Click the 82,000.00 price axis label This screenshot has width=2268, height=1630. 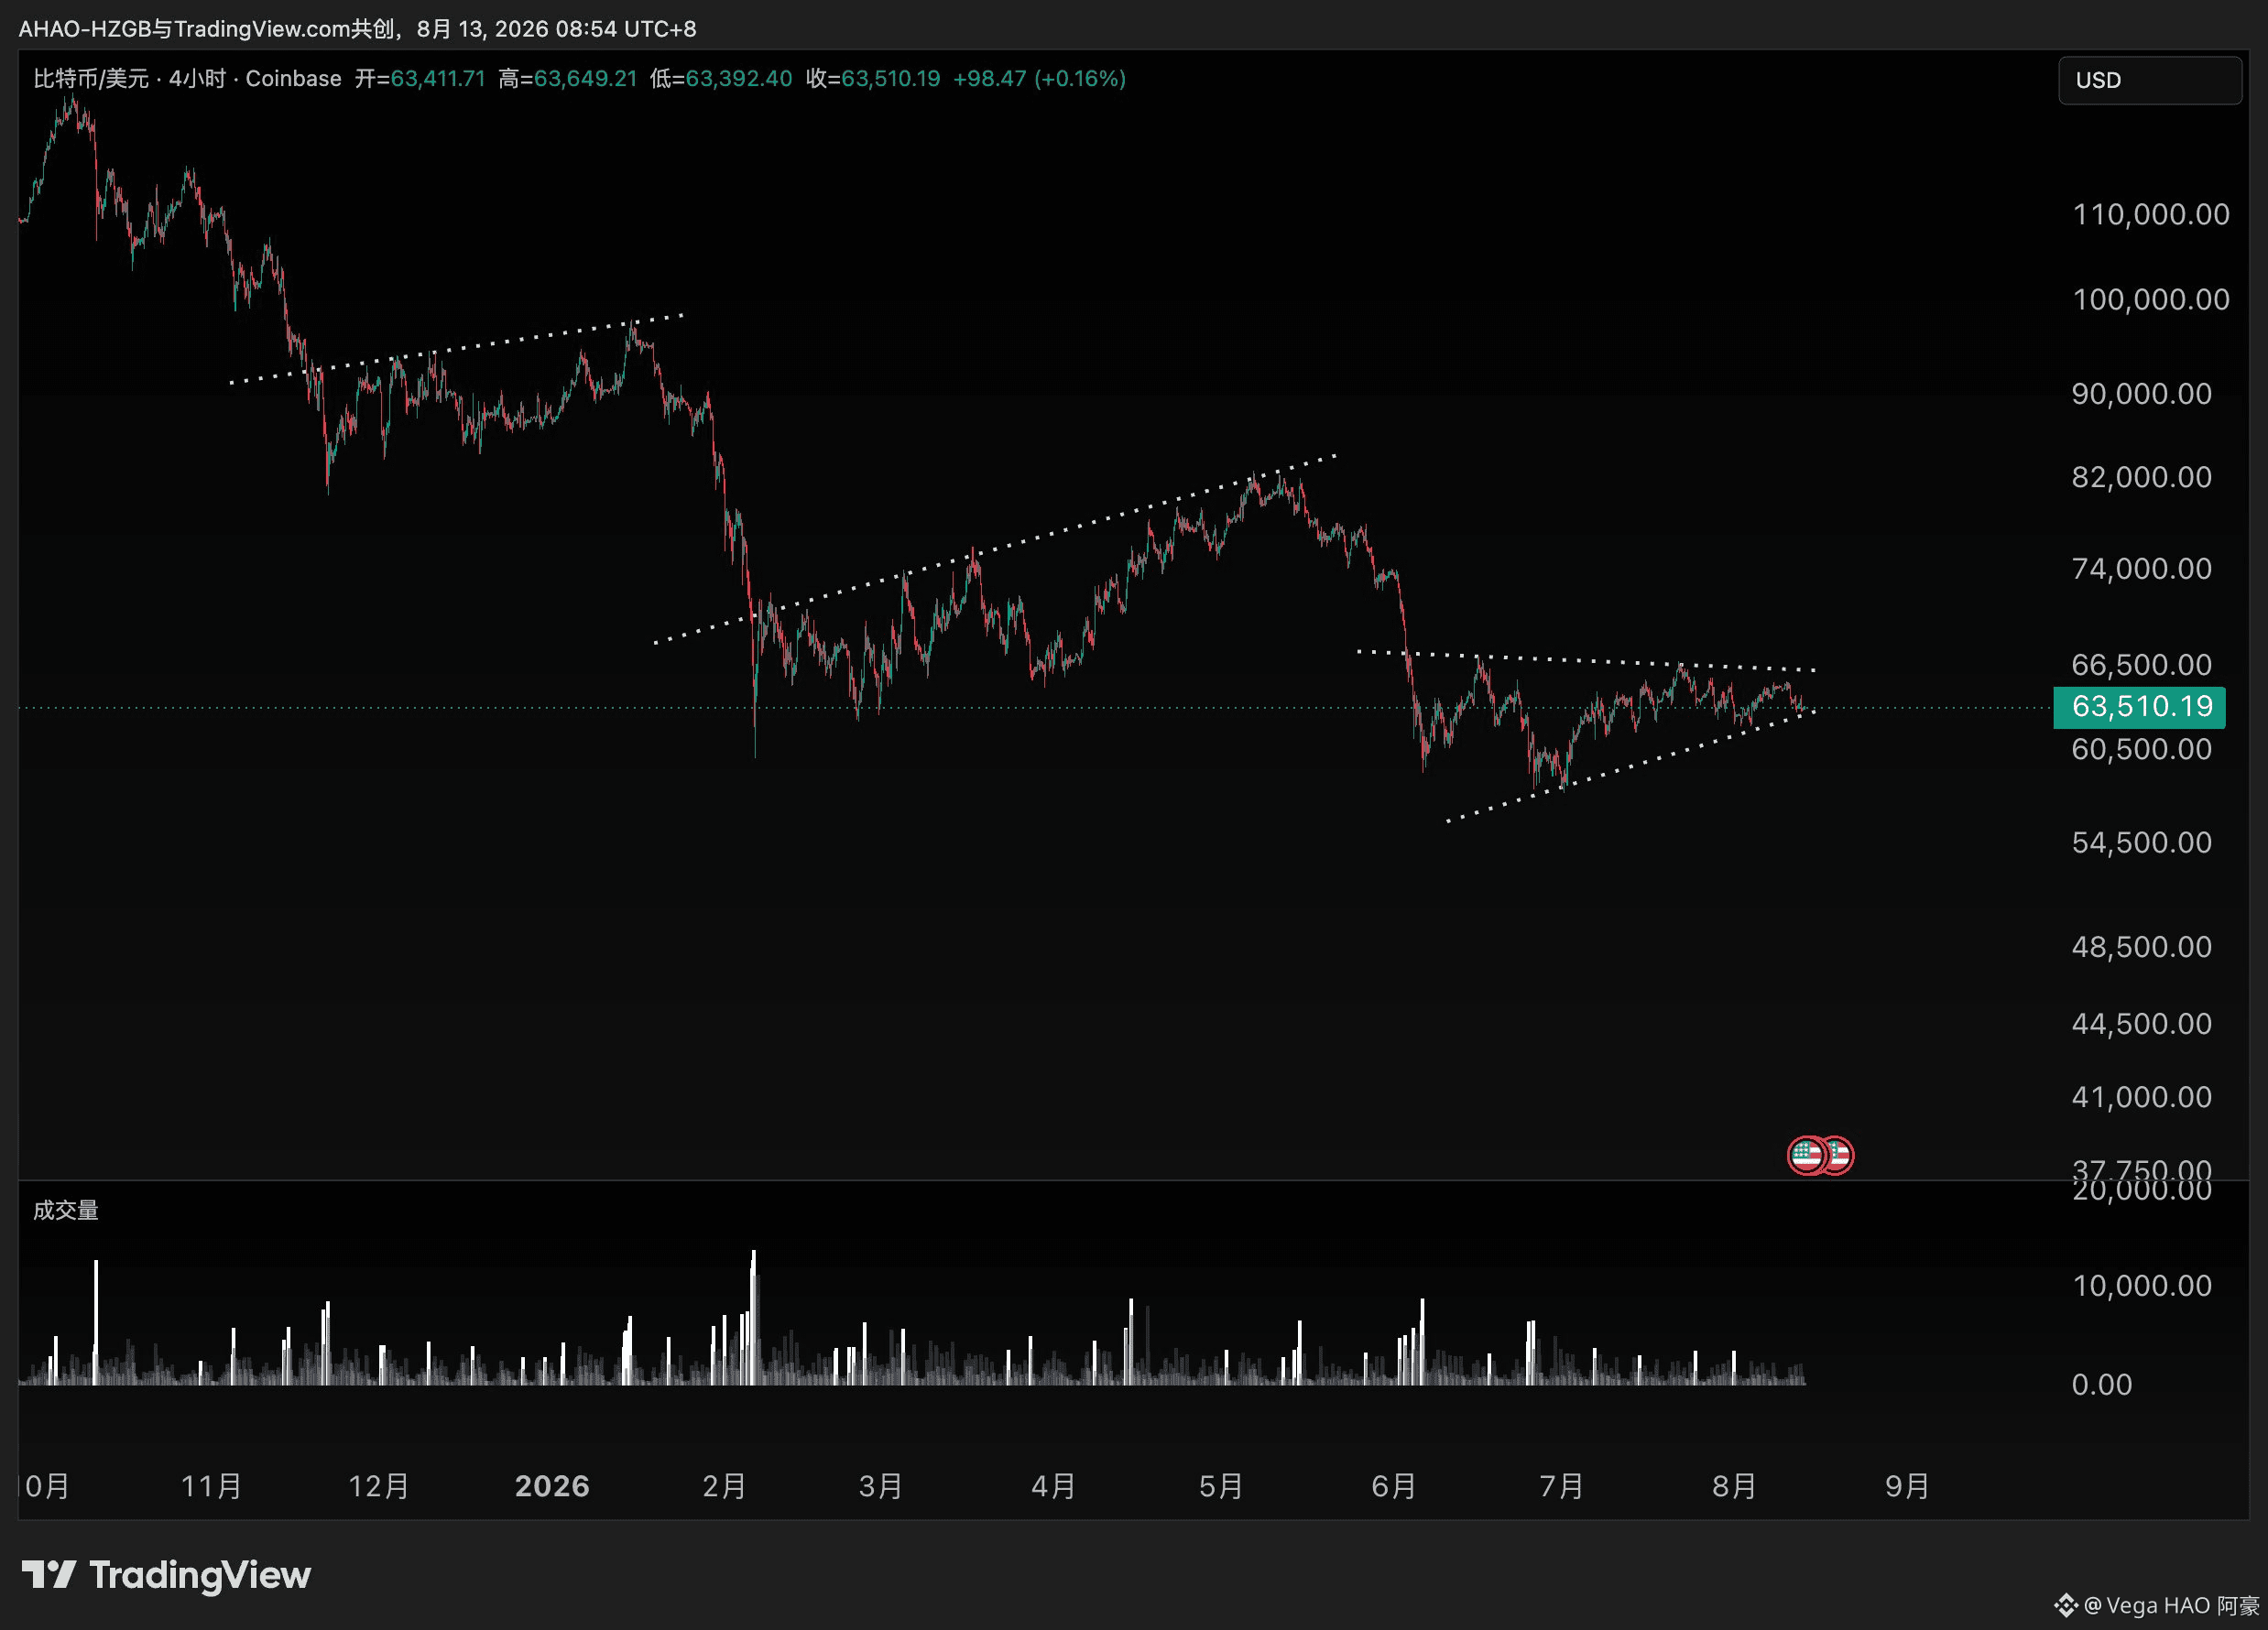click(2141, 477)
